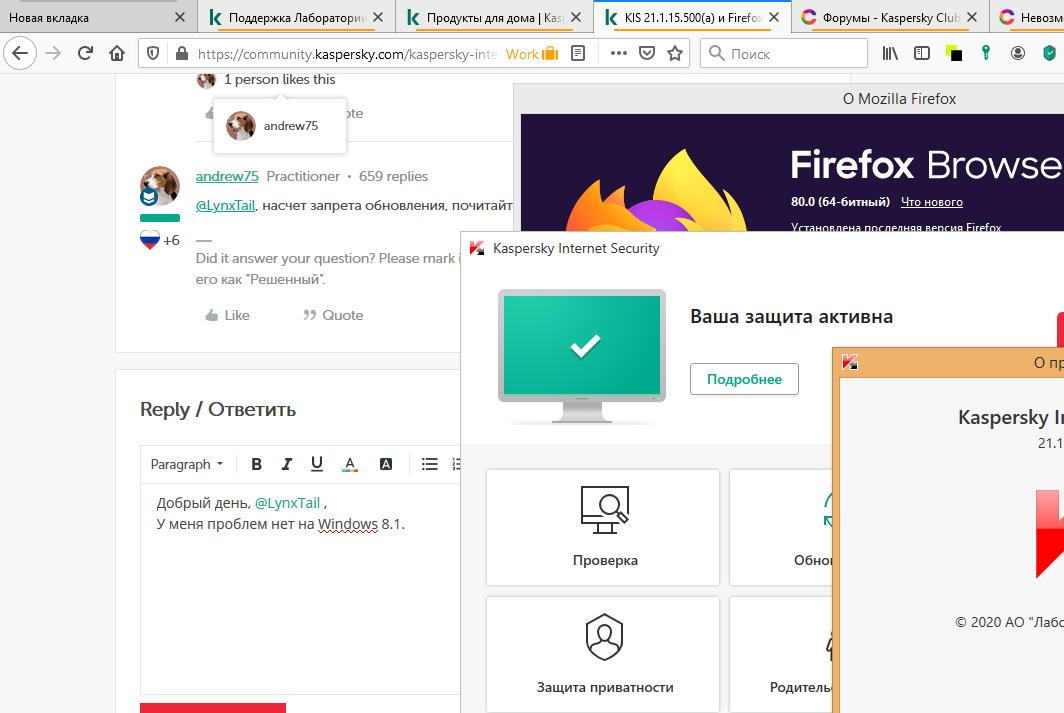Click the "Practitioner" rank label
This screenshot has width=1064, height=713.
(x=303, y=176)
